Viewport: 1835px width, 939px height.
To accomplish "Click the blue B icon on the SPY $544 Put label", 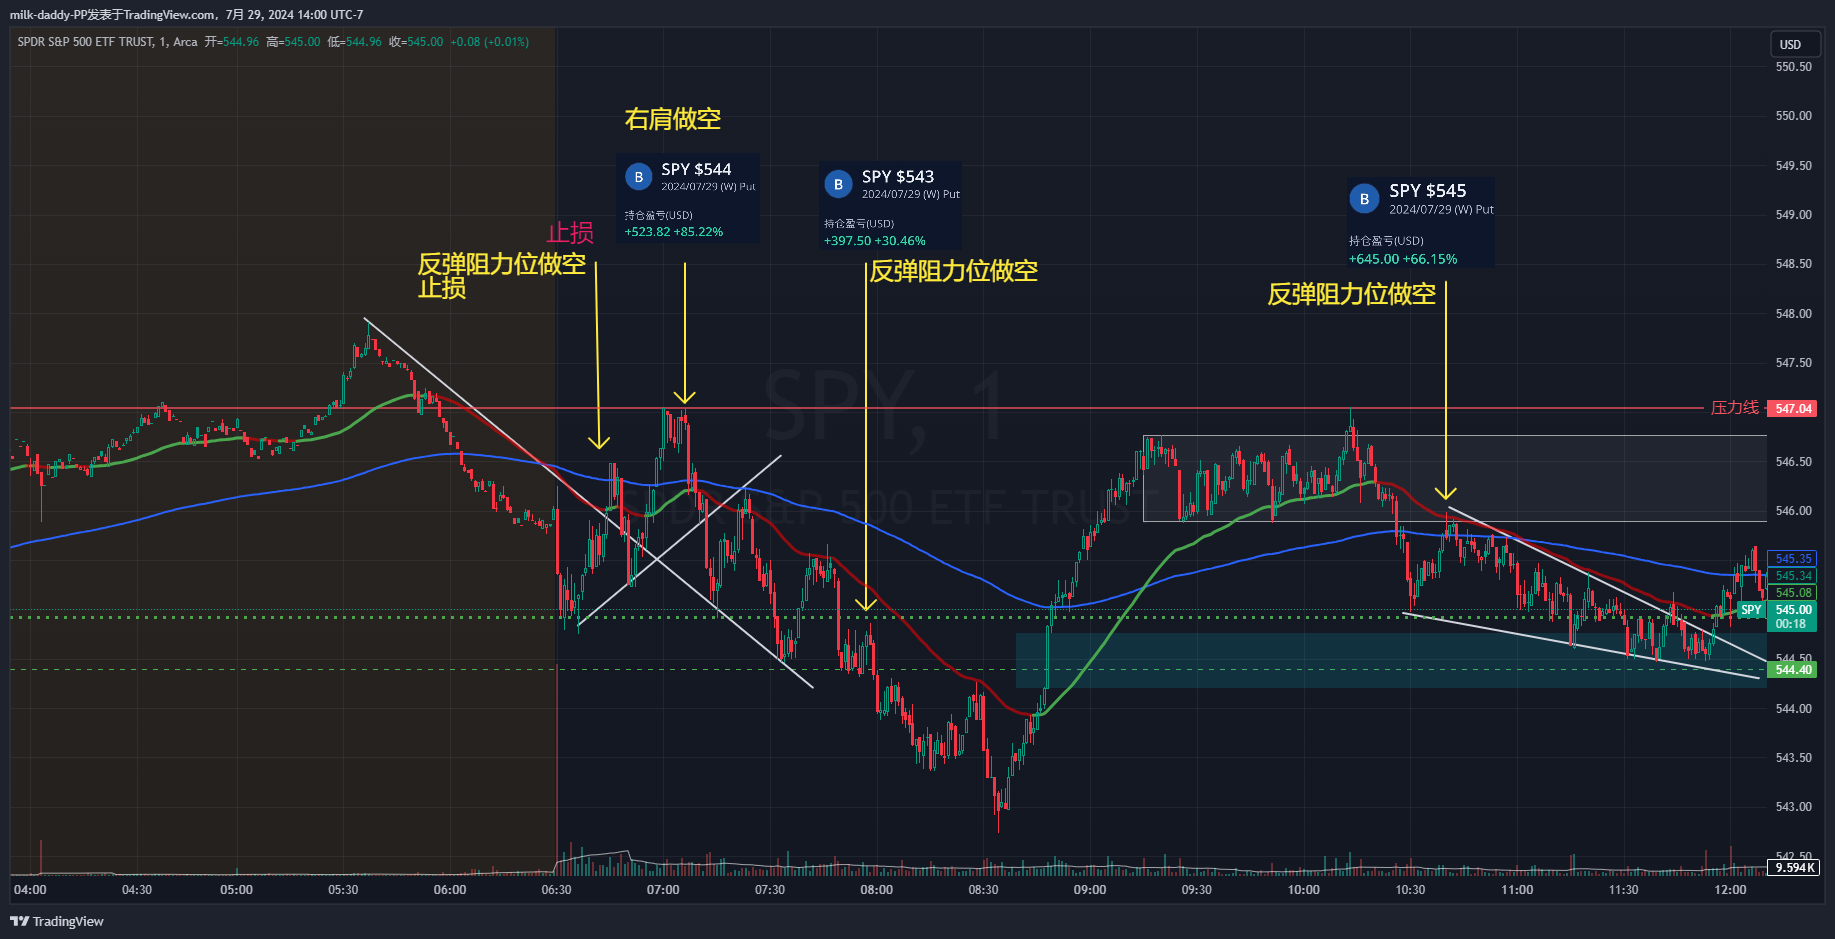I will click(x=639, y=176).
